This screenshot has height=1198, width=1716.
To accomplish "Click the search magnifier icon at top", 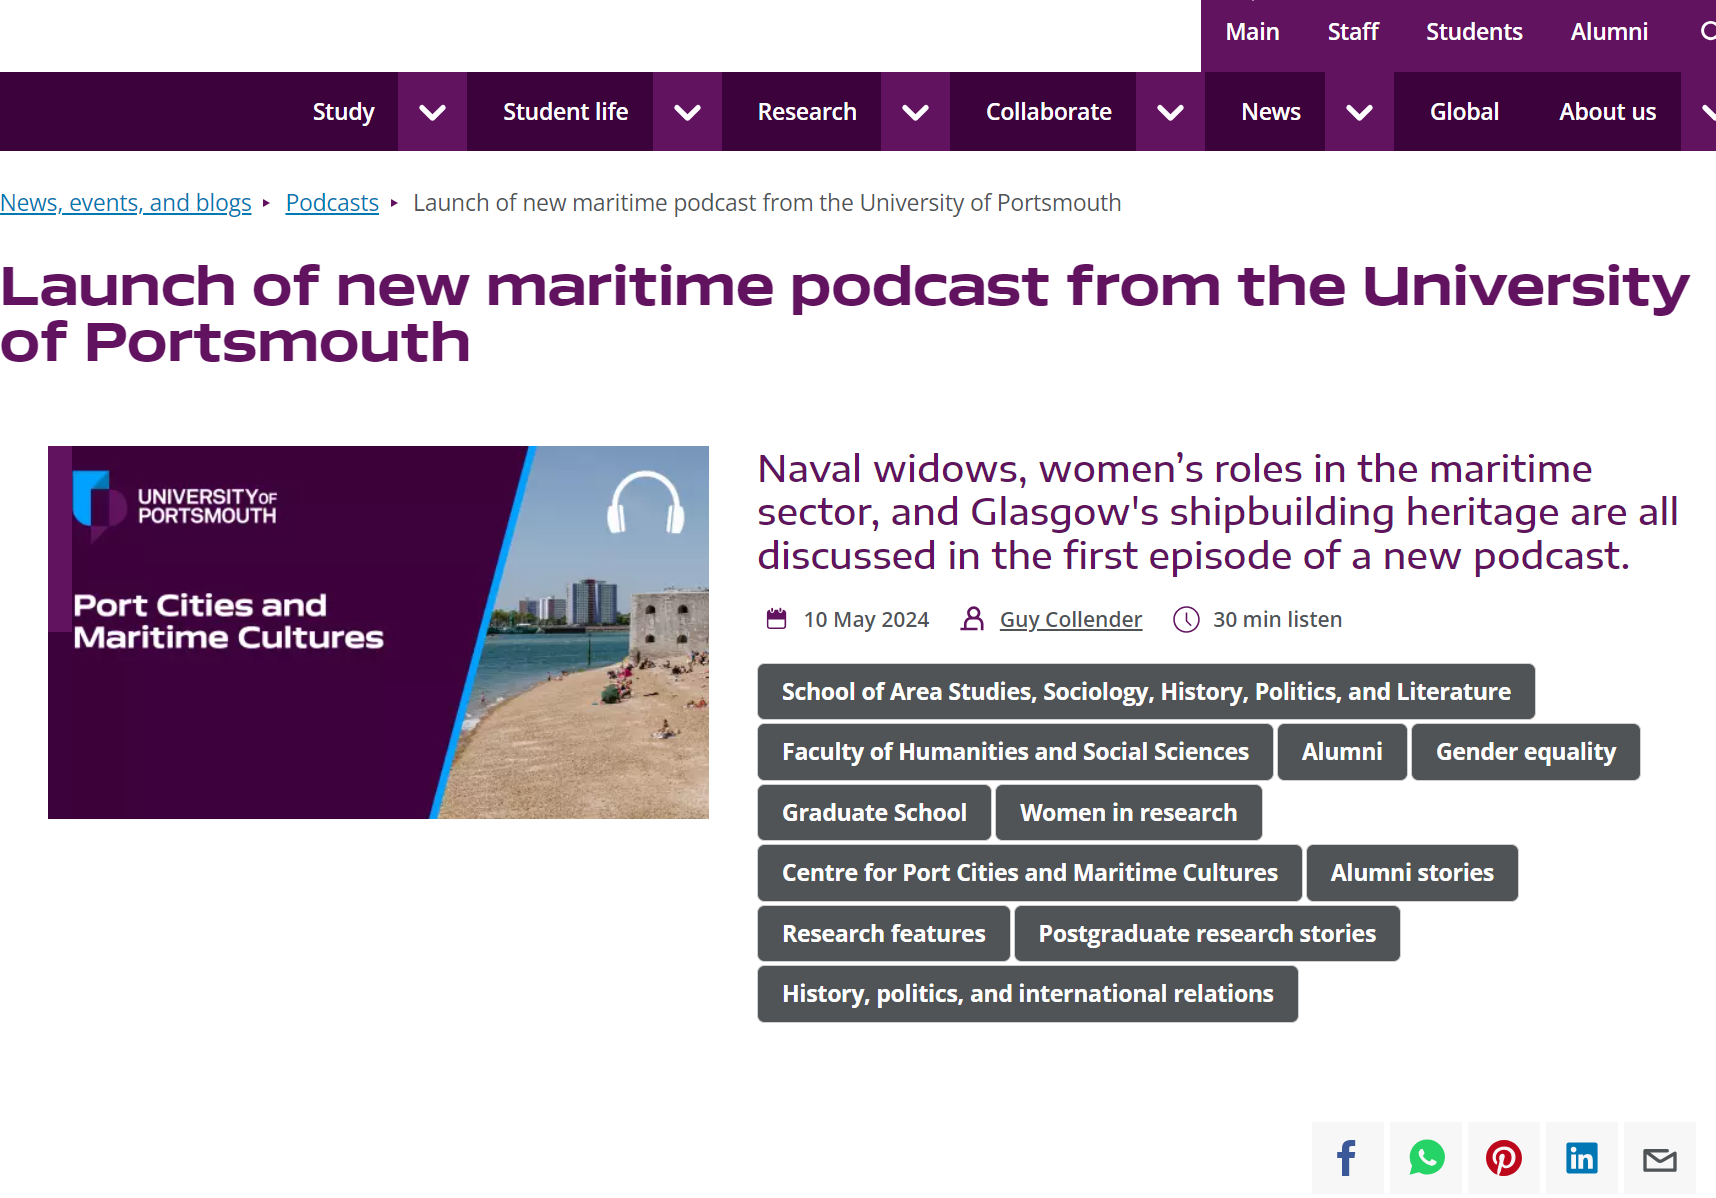I will pyautogui.click(x=1707, y=31).
